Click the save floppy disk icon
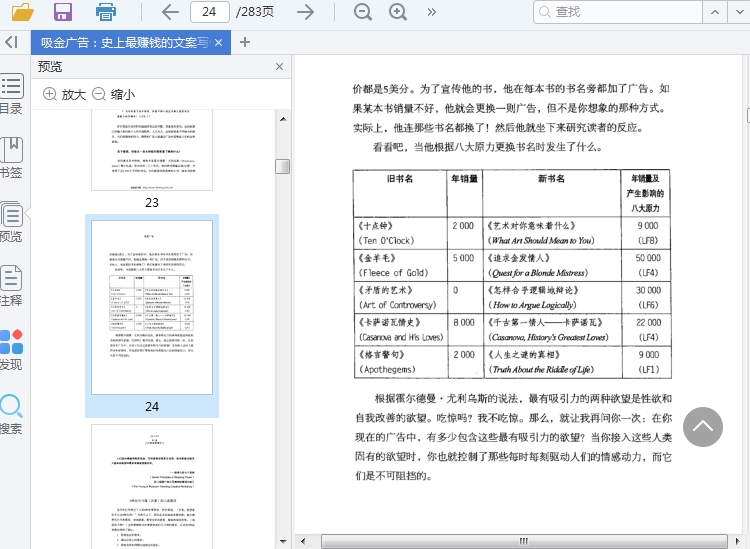 click(63, 12)
